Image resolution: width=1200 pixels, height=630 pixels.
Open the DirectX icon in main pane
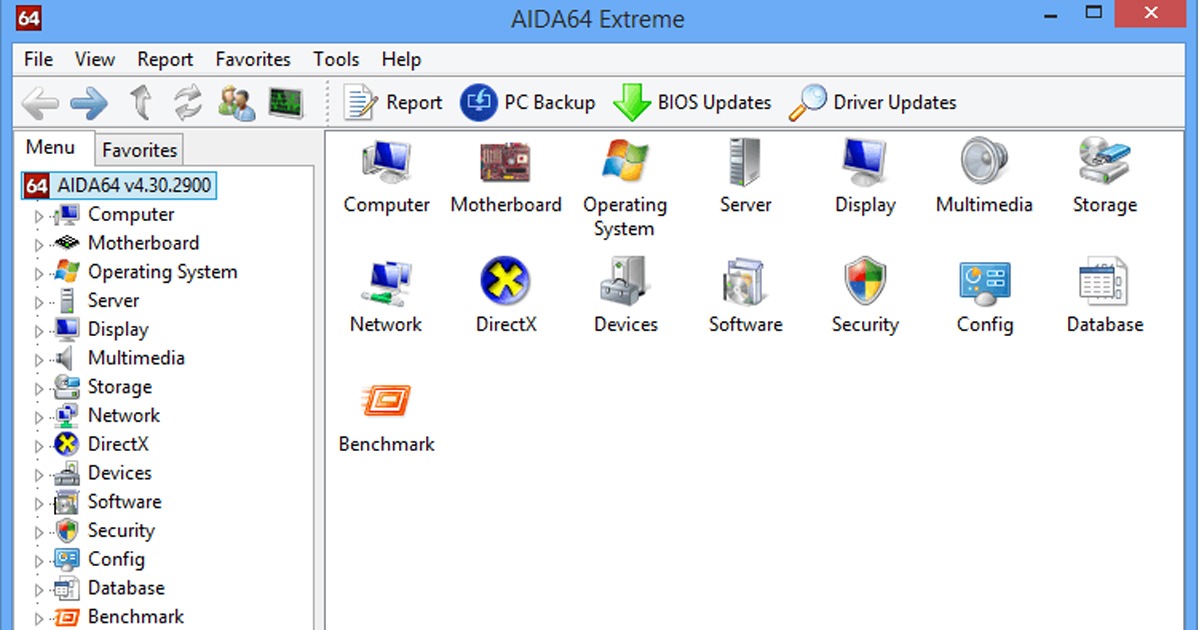pos(505,281)
